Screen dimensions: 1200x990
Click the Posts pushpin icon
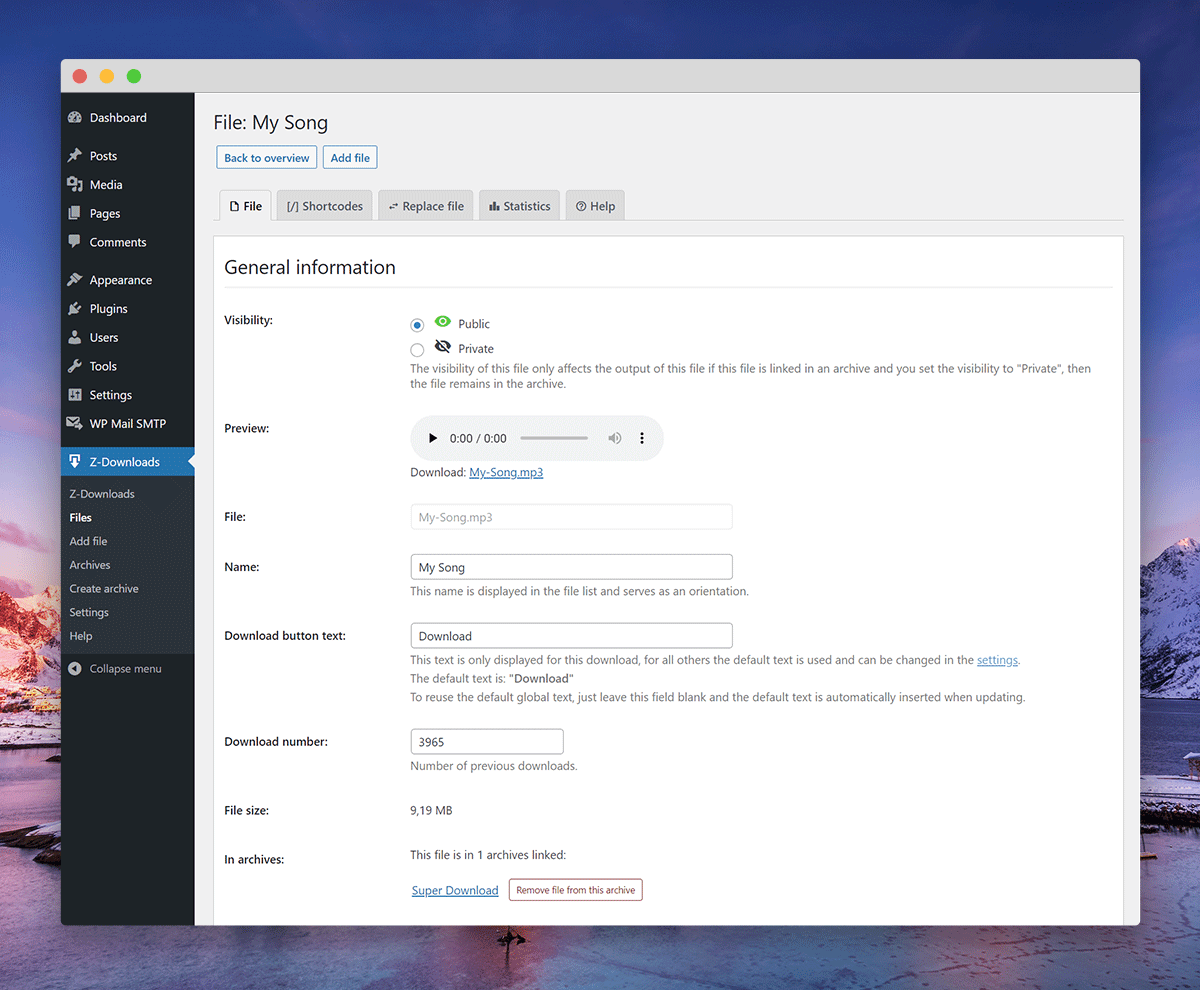click(x=75, y=156)
